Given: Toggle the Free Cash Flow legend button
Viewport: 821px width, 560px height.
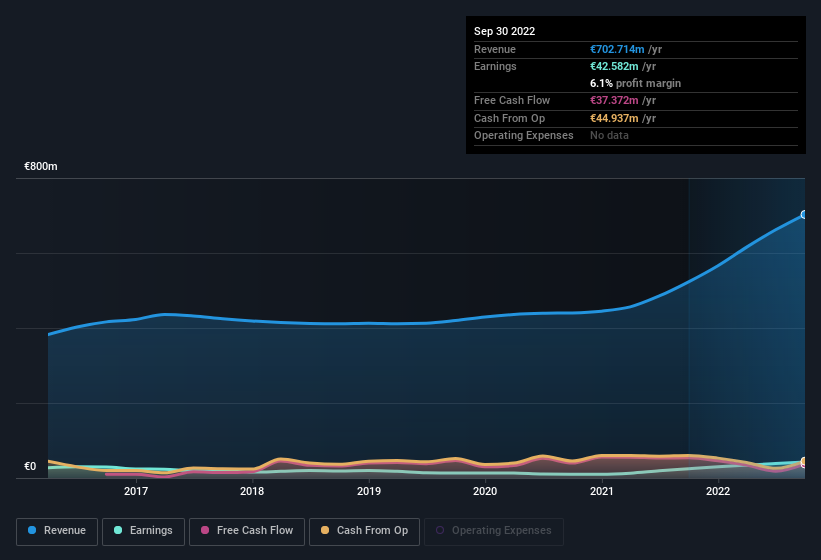Looking at the screenshot, I should coord(247,531).
